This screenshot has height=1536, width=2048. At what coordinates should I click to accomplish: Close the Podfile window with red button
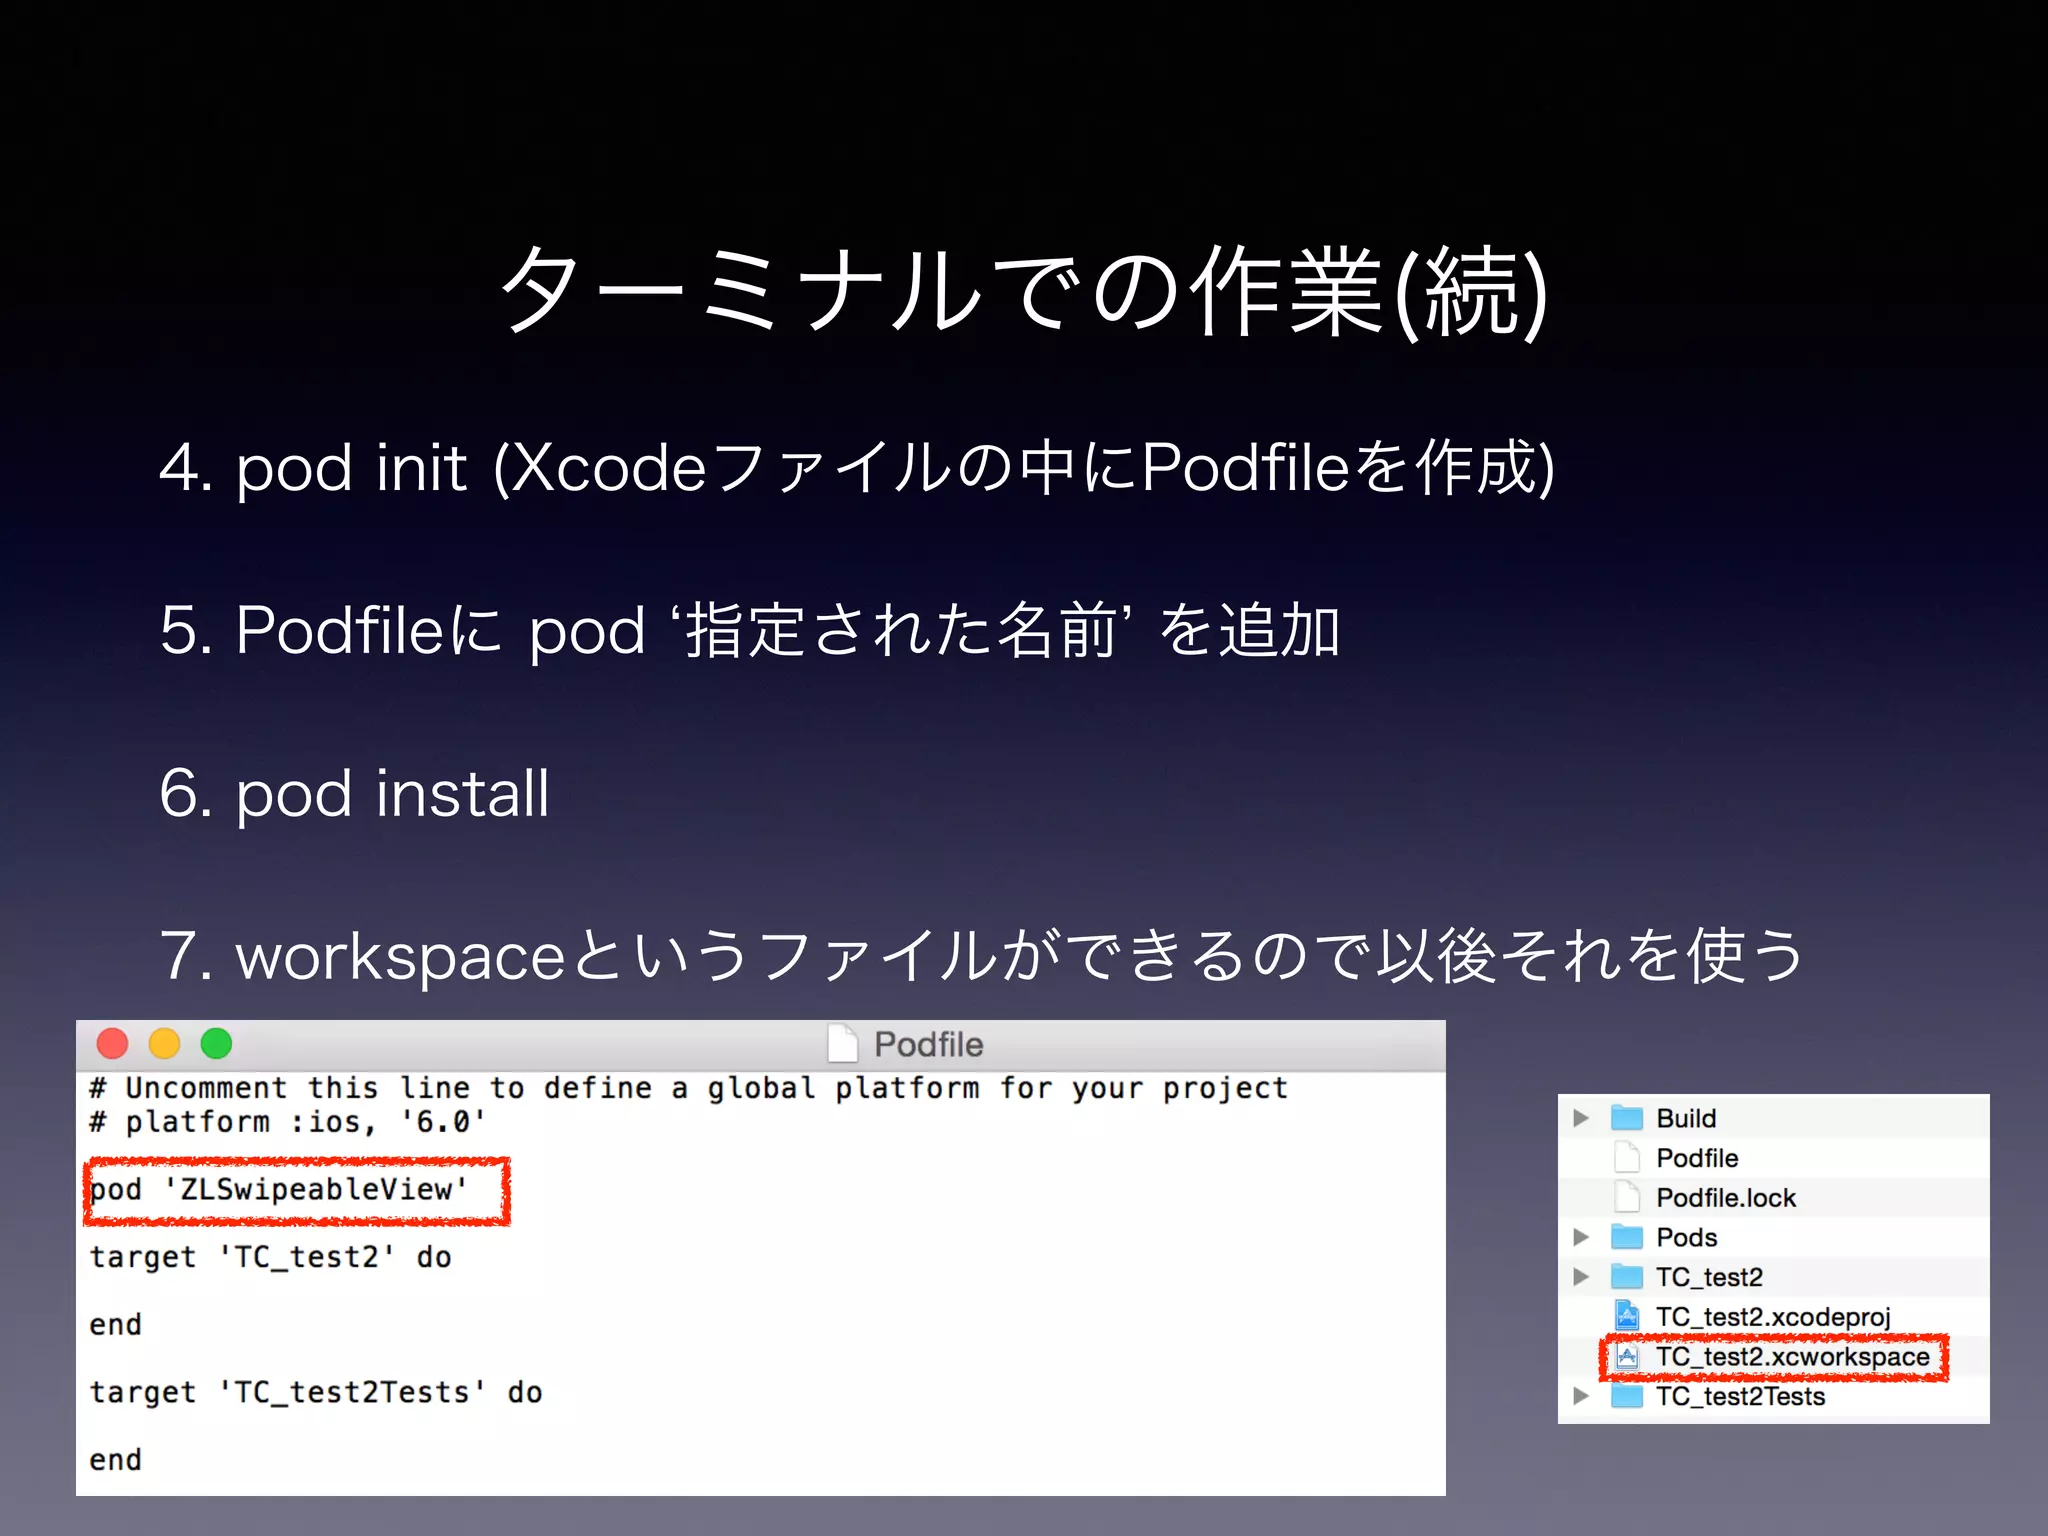click(112, 1043)
